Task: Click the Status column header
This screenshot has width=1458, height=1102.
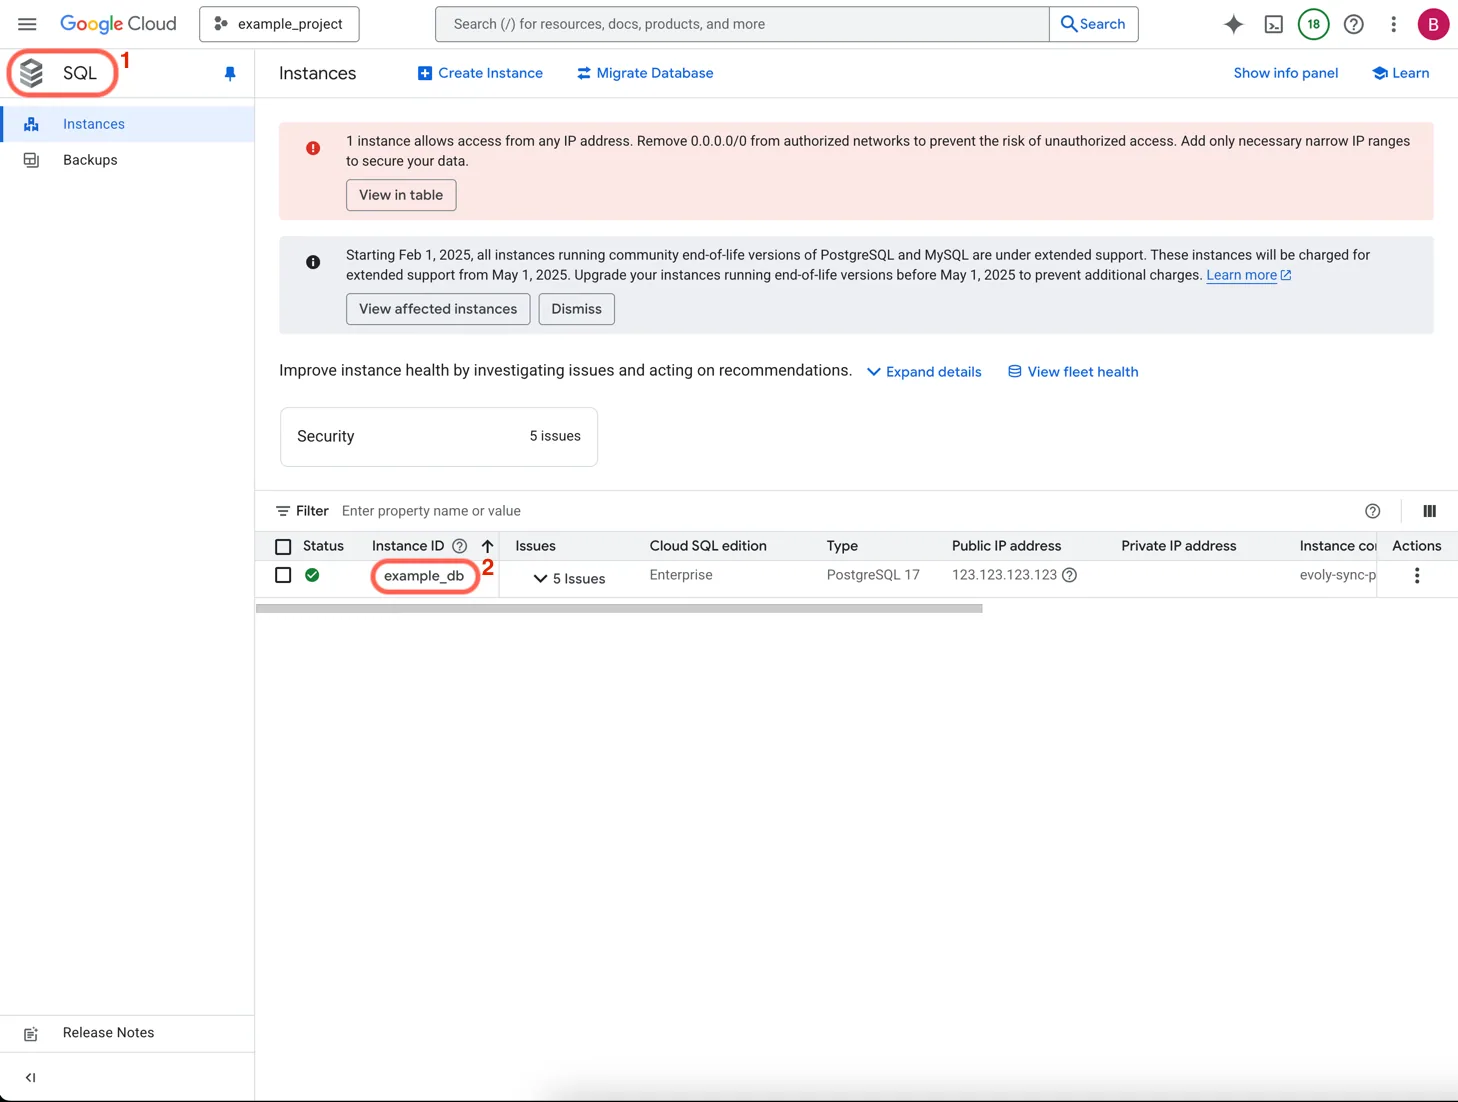Action: [x=323, y=546]
